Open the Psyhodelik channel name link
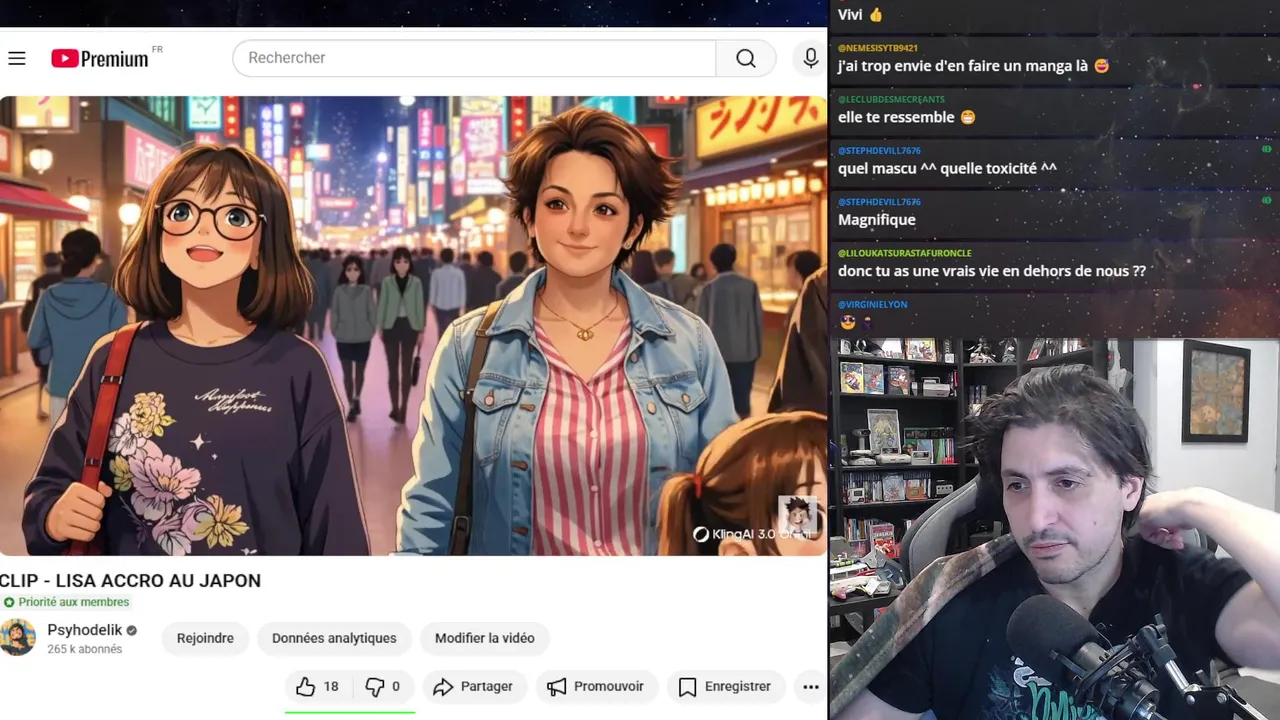 [84, 630]
